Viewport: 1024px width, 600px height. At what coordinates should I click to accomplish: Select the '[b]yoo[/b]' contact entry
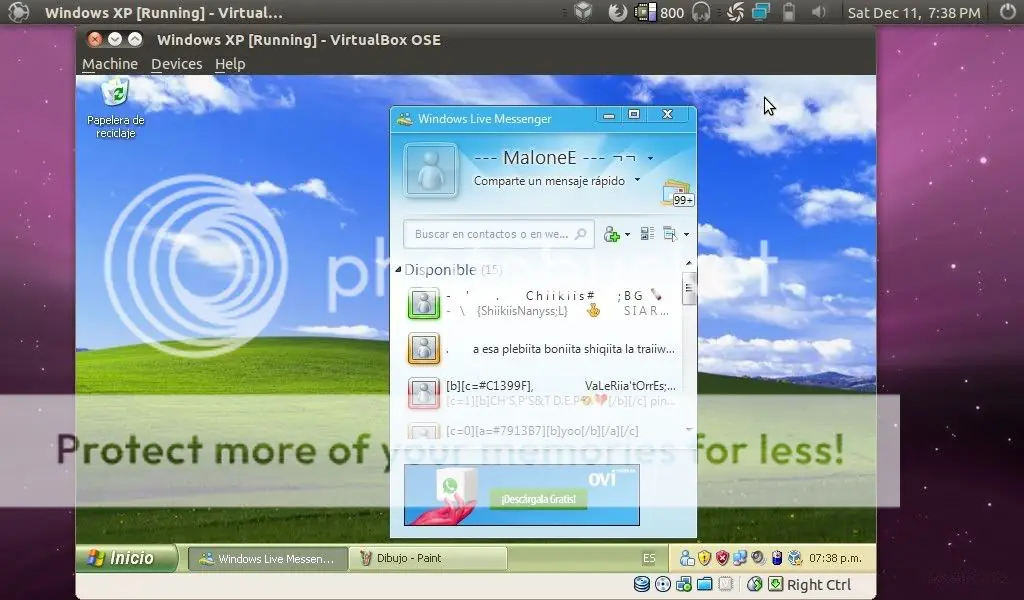(542, 431)
